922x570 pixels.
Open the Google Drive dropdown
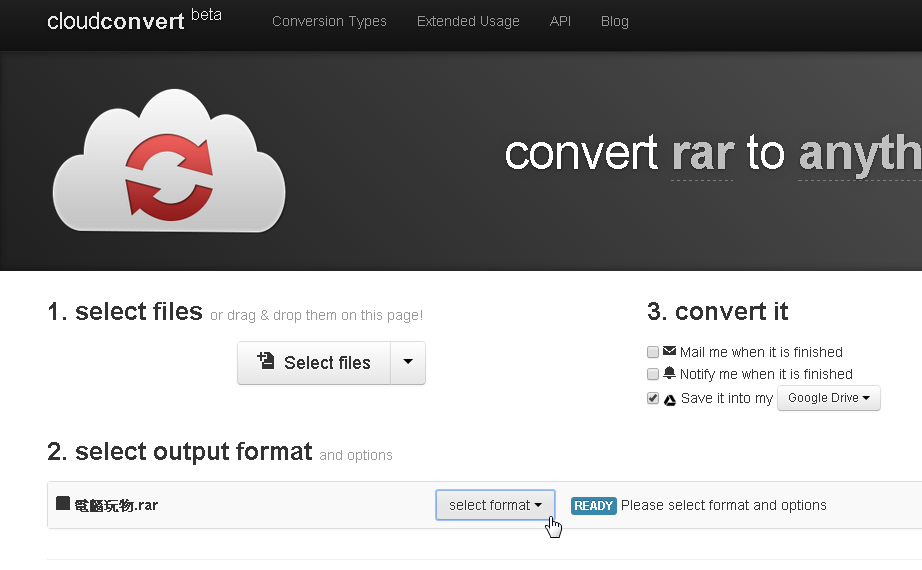(829, 398)
